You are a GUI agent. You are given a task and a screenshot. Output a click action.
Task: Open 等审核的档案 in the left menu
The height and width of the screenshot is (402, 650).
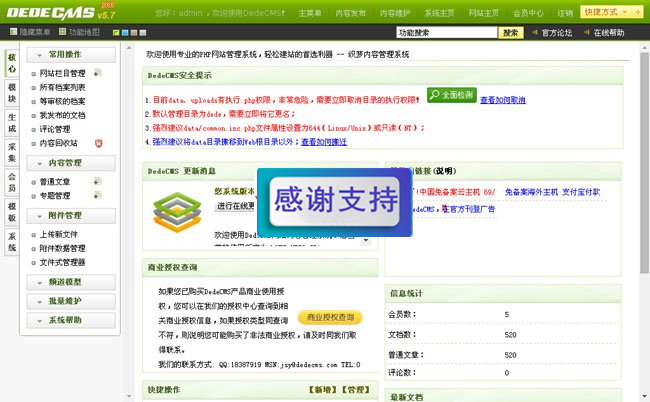63,101
